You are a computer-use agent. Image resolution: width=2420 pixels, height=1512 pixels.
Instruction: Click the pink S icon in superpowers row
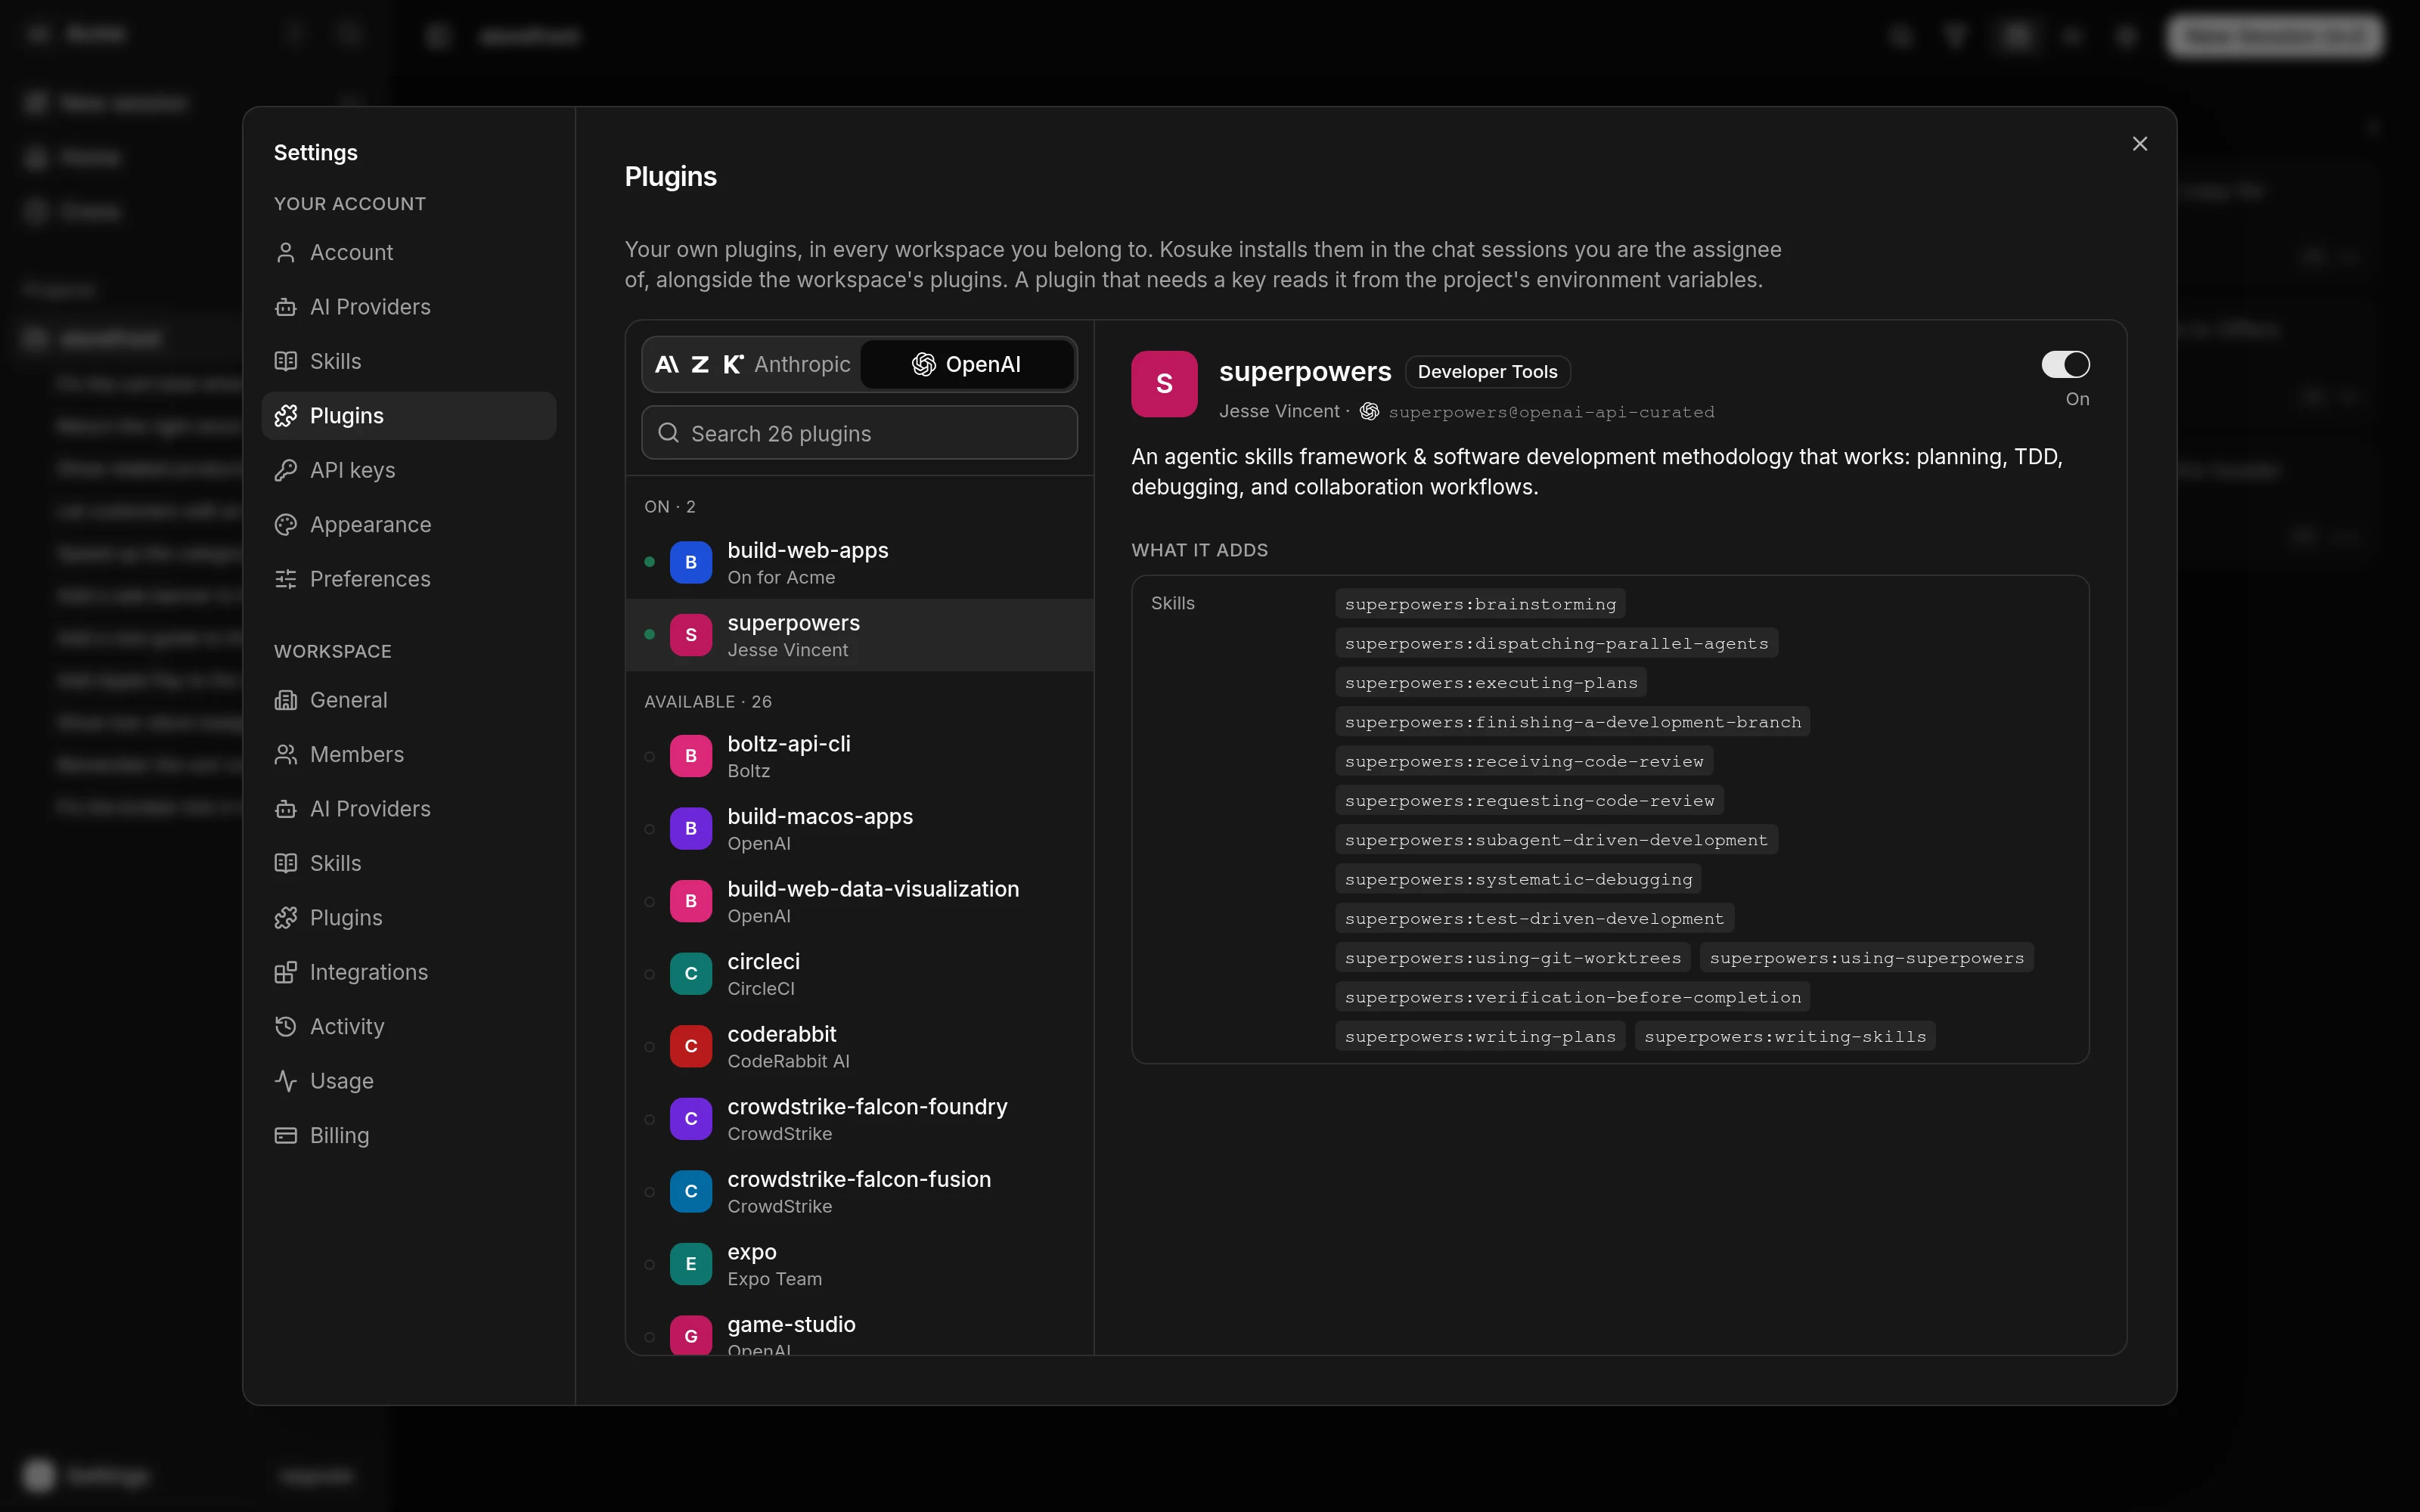click(x=690, y=635)
